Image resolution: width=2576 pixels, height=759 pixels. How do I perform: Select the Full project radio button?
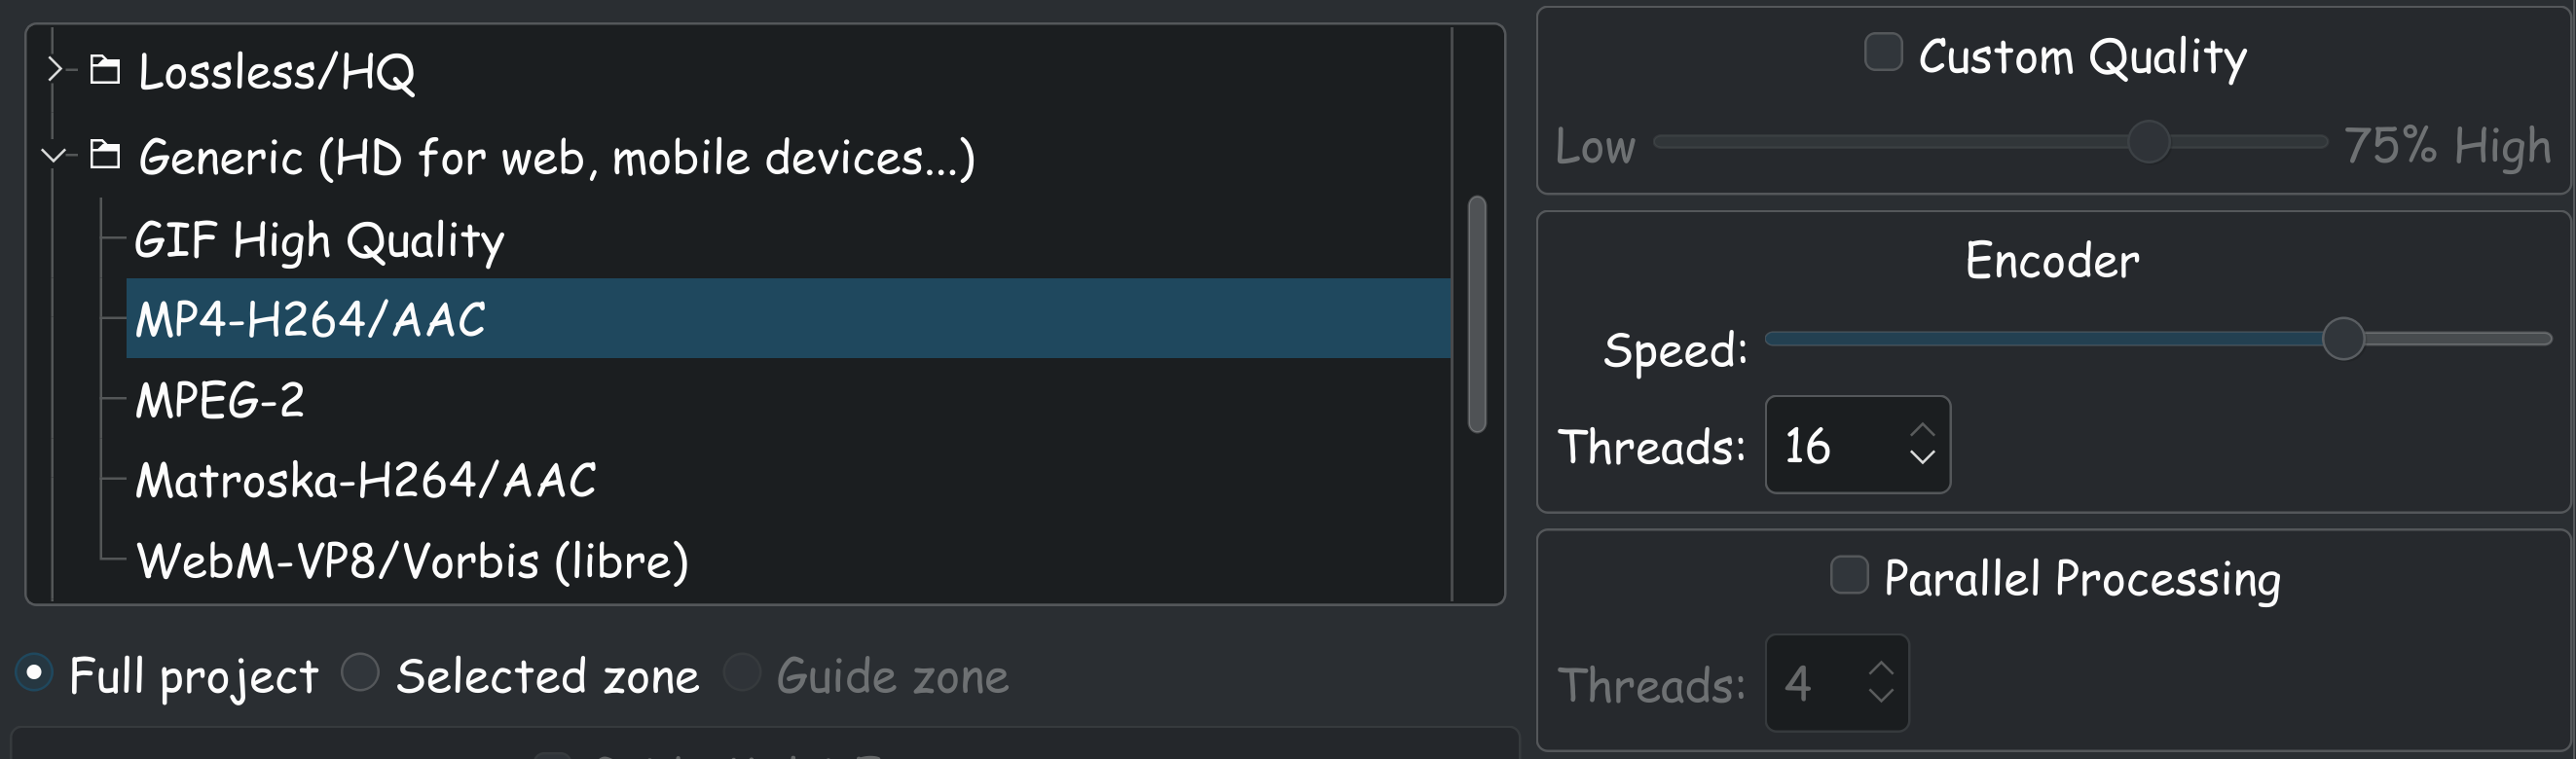pyautogui.click(x=34, y=673)
